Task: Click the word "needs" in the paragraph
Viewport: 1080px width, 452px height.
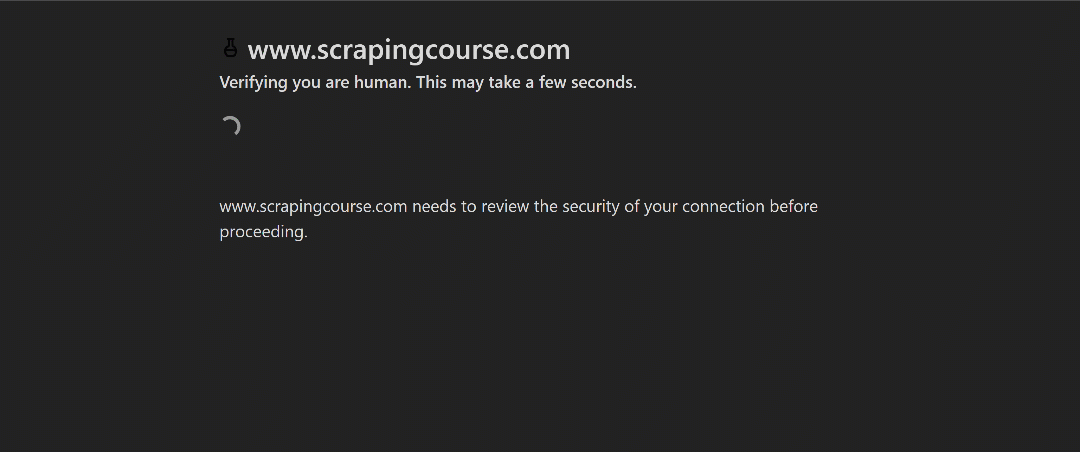Action: click(435, 207)
